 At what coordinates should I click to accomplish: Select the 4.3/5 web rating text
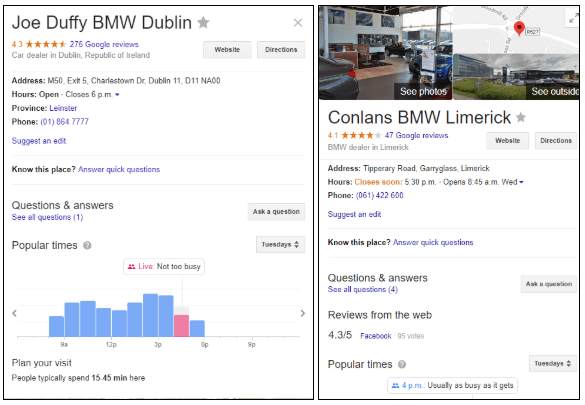click(340, 335)
